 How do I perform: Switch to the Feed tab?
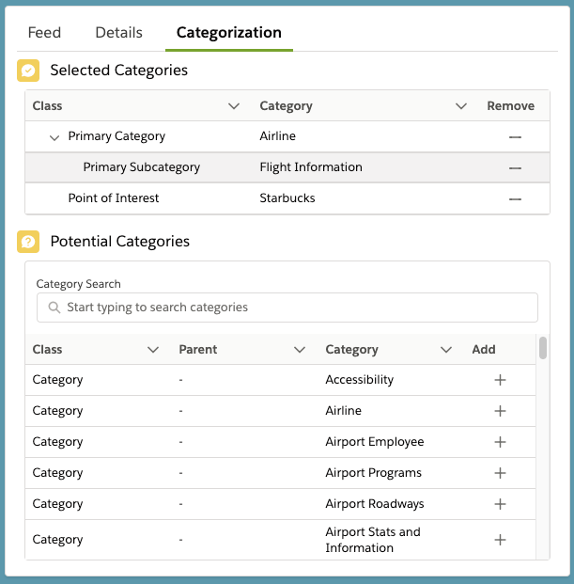pyautogui.click(x=44, y=32)
